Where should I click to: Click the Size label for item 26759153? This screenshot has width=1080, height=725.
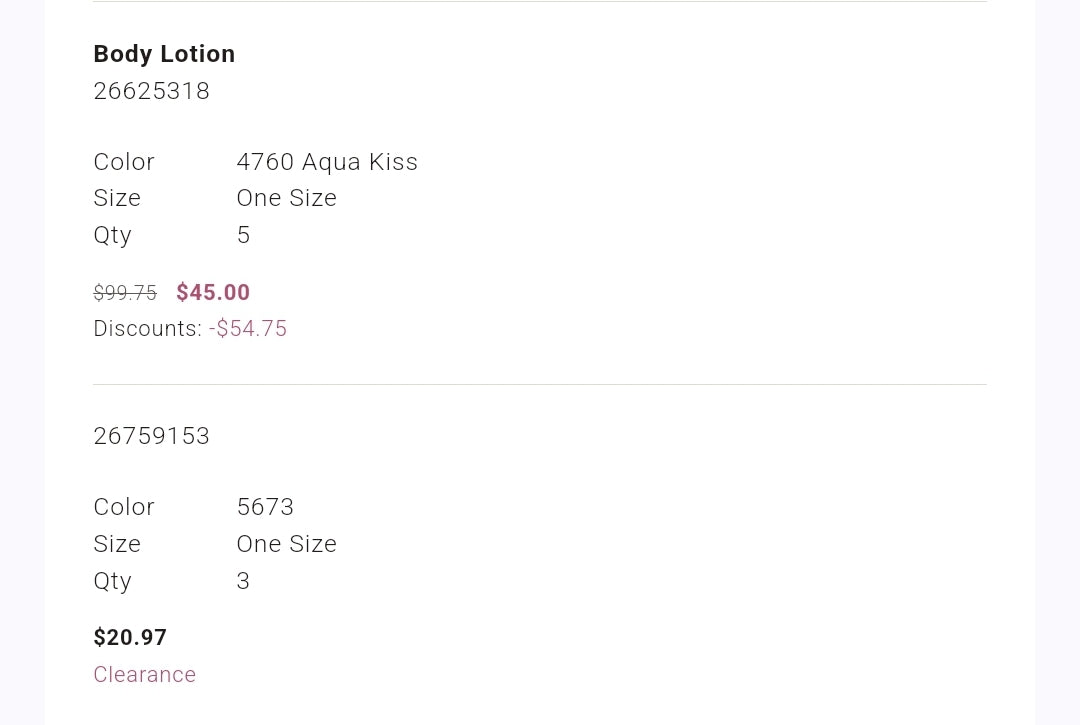pyautogui.click(x=117, y=544)
